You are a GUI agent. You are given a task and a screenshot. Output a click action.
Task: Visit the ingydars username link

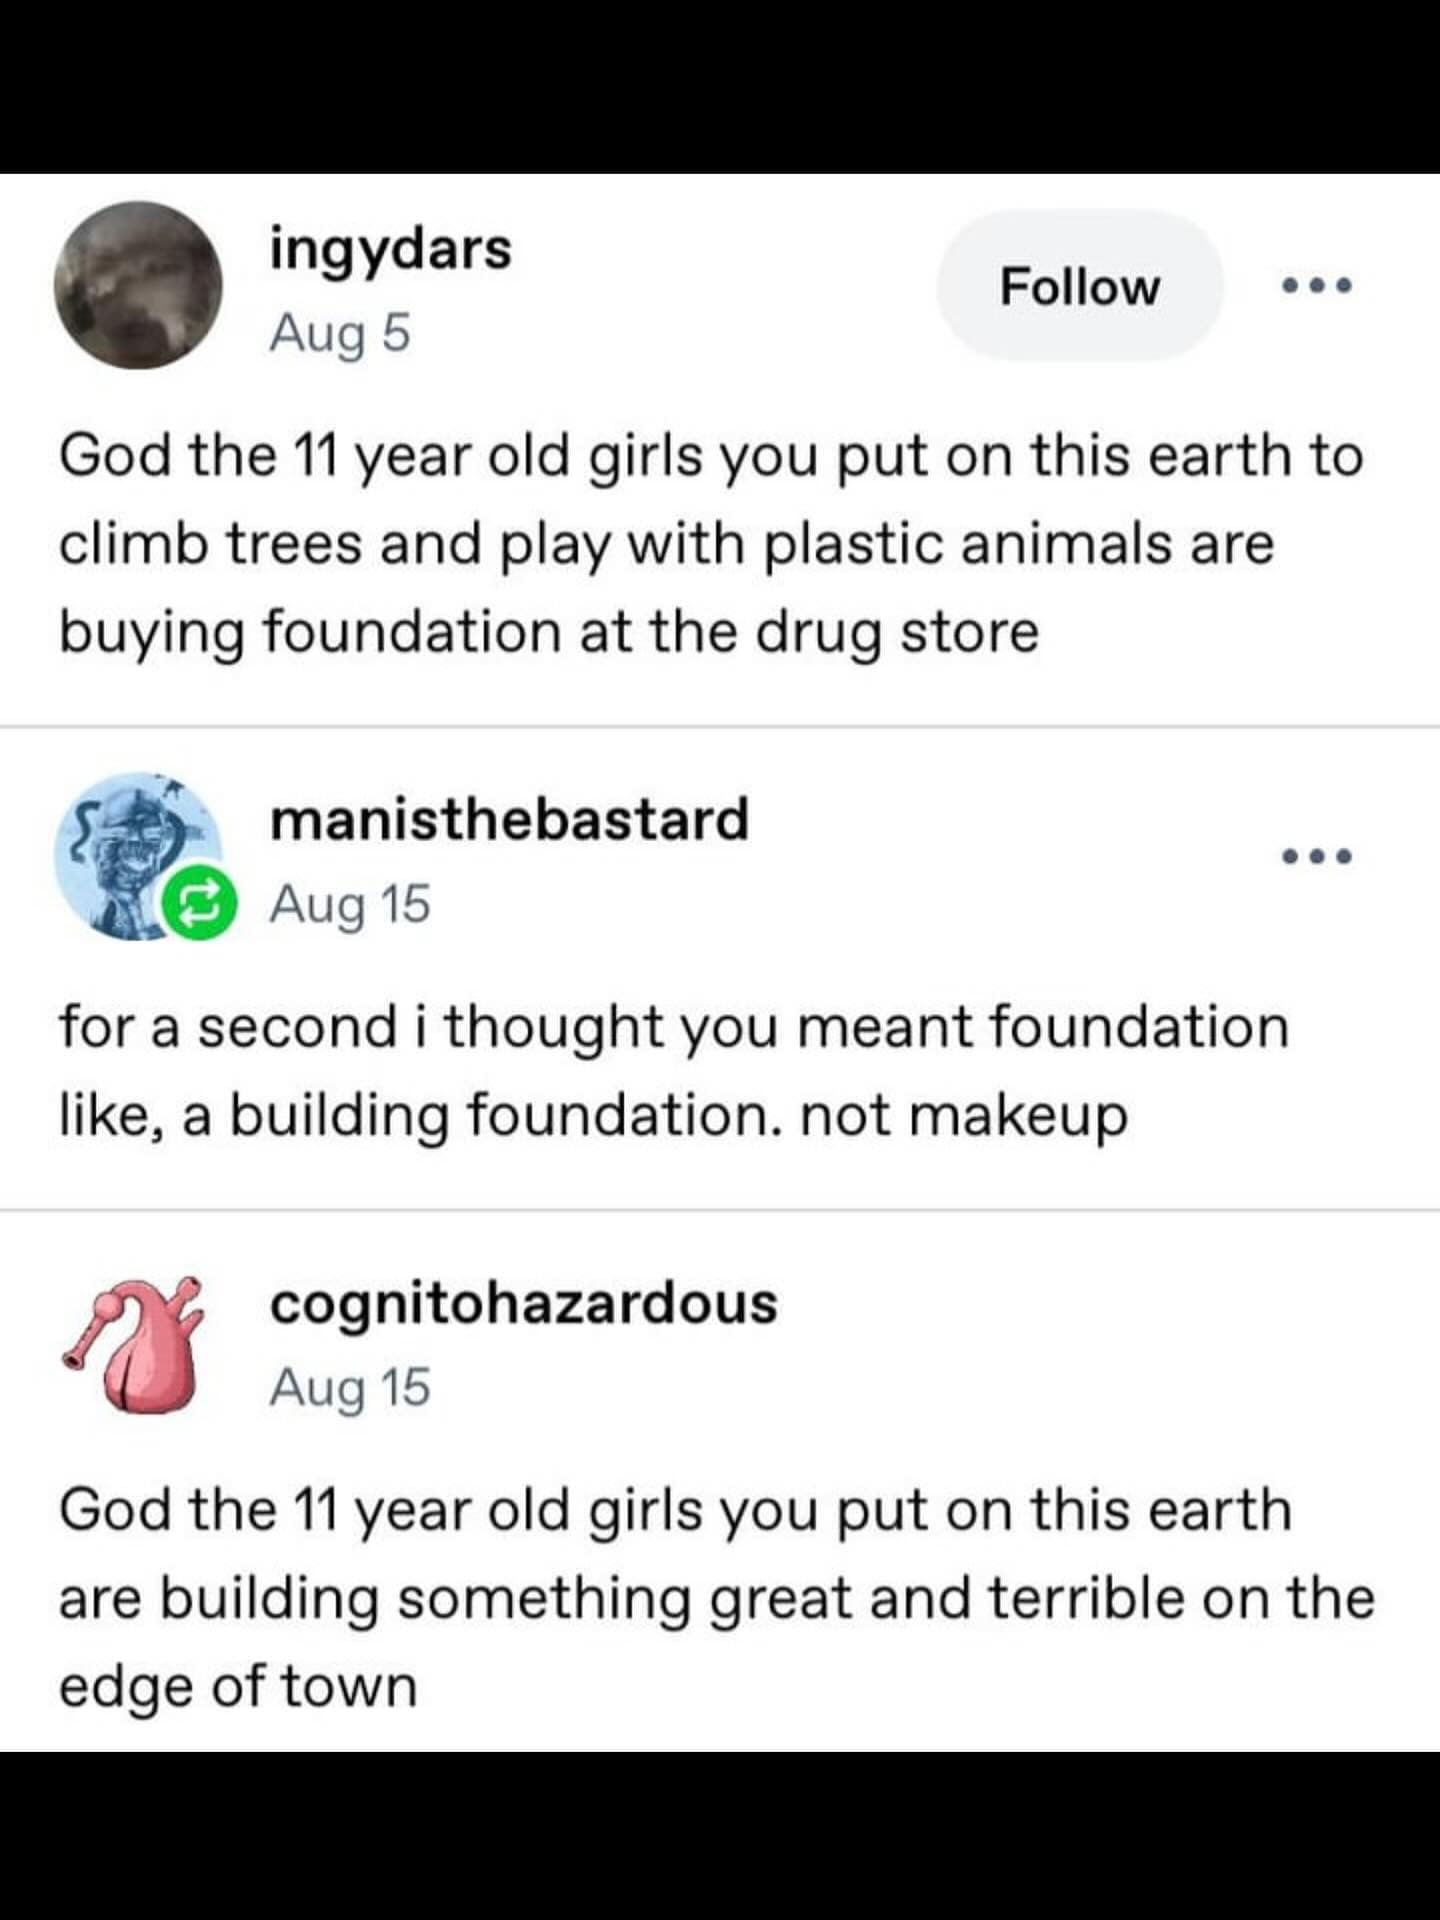(x=390, y=248)
